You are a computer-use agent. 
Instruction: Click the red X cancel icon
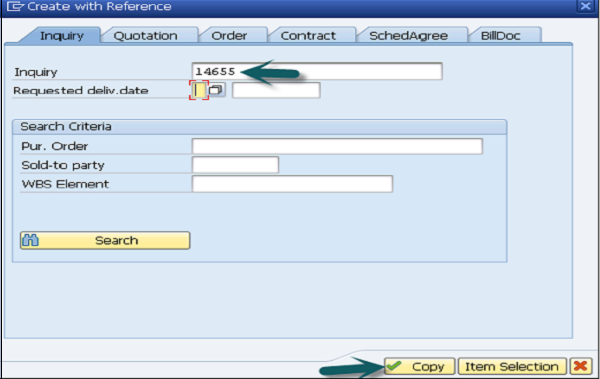coord(580,366)
